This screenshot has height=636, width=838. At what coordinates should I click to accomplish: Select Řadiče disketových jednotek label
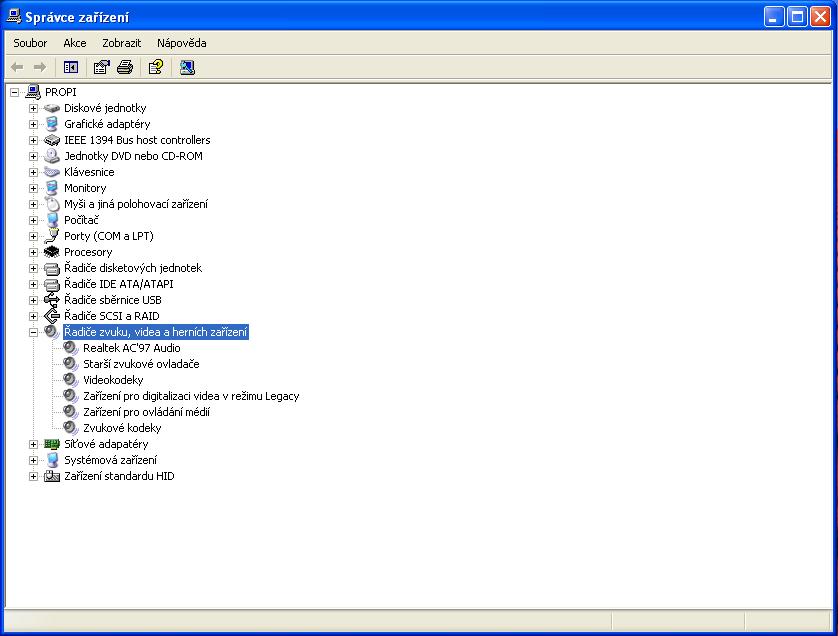pos(133,268)
